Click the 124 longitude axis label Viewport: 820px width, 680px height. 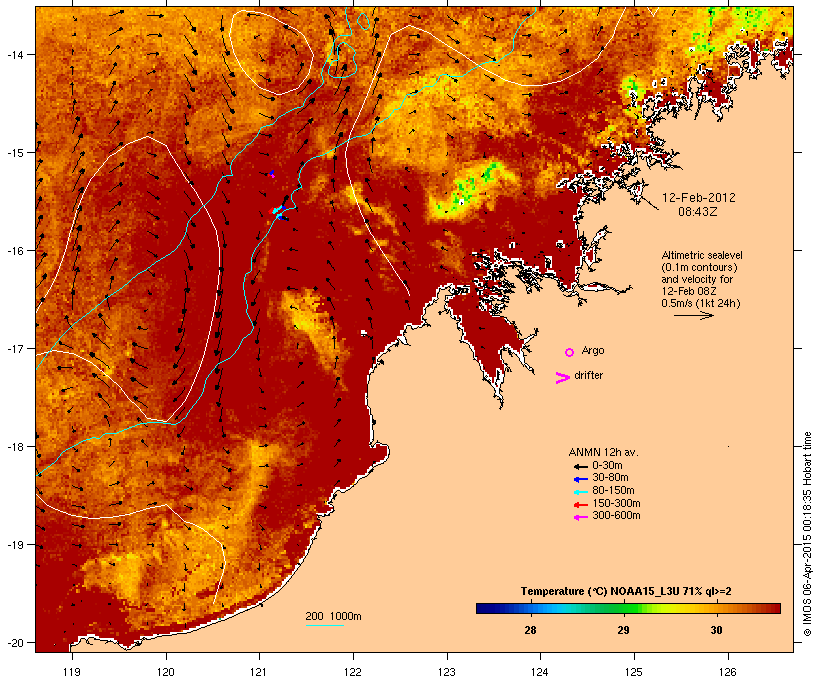pos(540,672)
